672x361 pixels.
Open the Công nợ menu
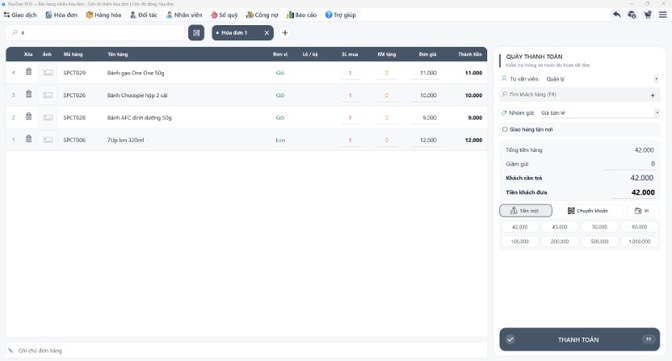(x=262, y=15)
